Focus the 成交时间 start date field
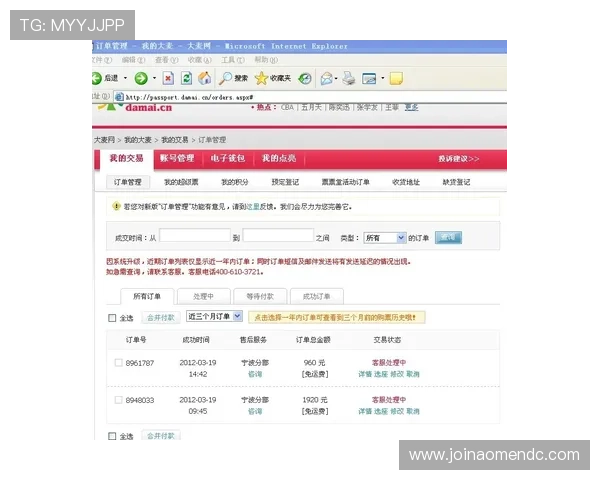Image resolution: width=600 pixels, height=480 pixels. 195,235
